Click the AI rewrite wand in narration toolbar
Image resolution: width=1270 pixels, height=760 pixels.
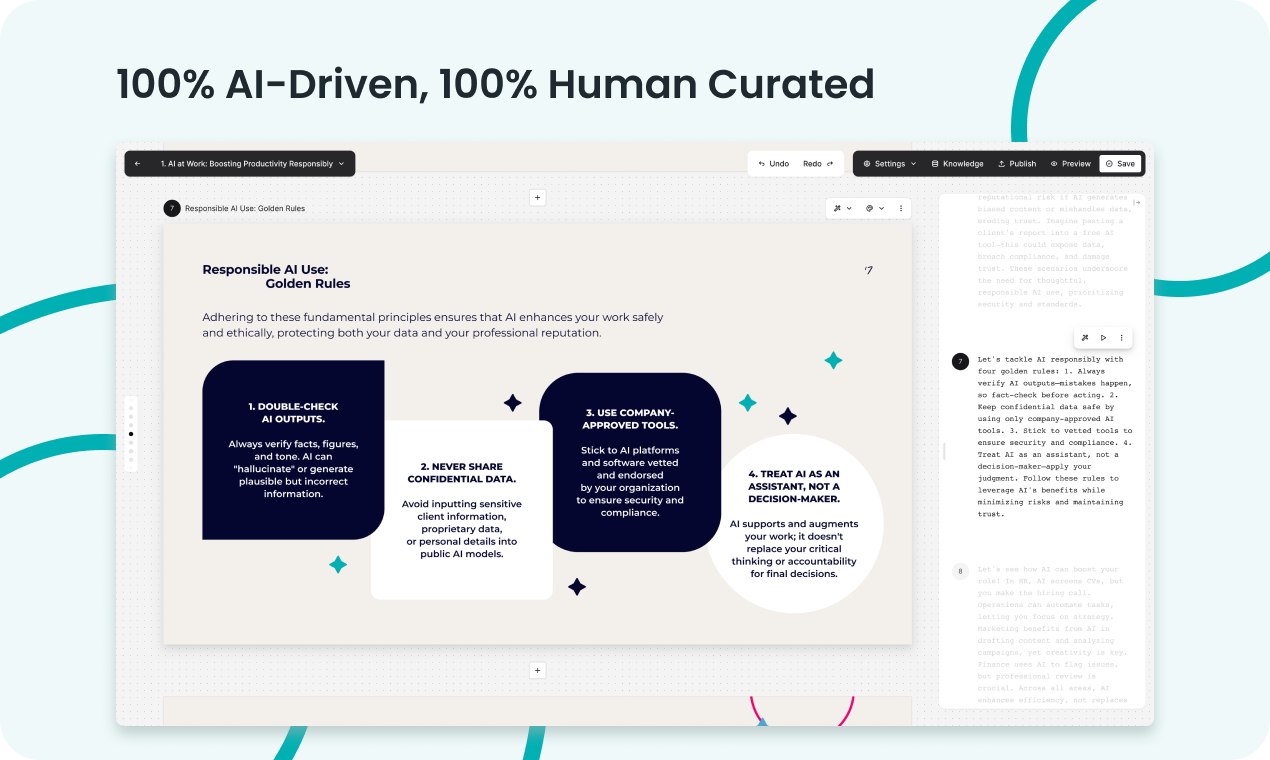(x=1086, y=338)
